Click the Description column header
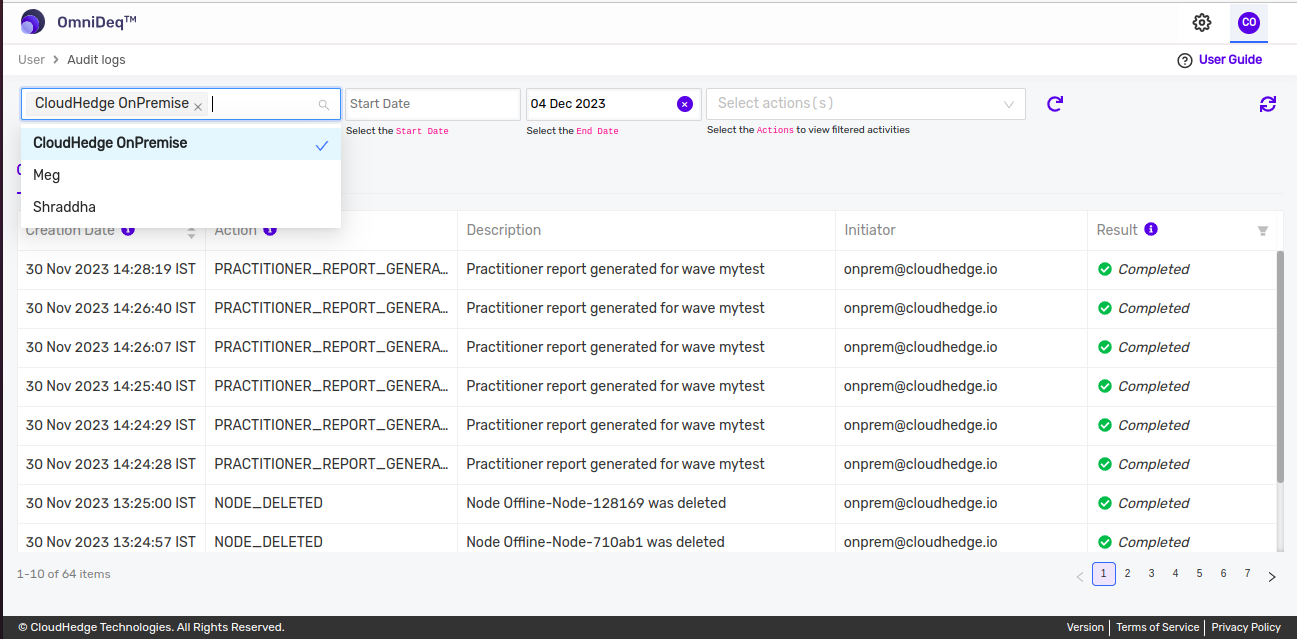The height and width of the screenshot is (639, 1297). click(x=504, y=230)
